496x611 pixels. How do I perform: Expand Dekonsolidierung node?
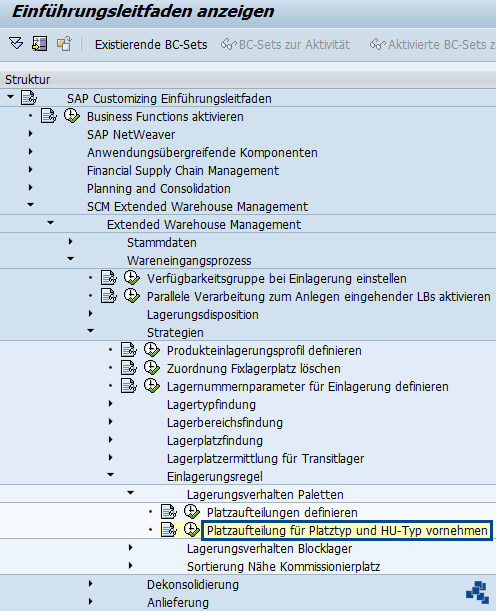91,583
